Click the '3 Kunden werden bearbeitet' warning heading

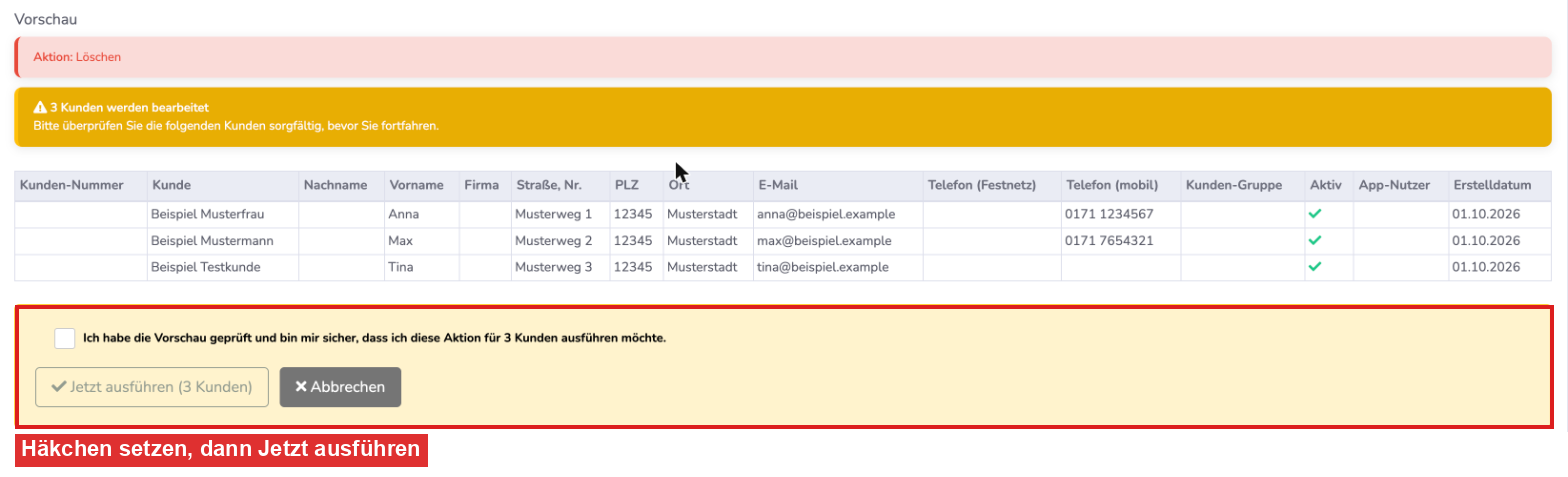click(129, 107)
